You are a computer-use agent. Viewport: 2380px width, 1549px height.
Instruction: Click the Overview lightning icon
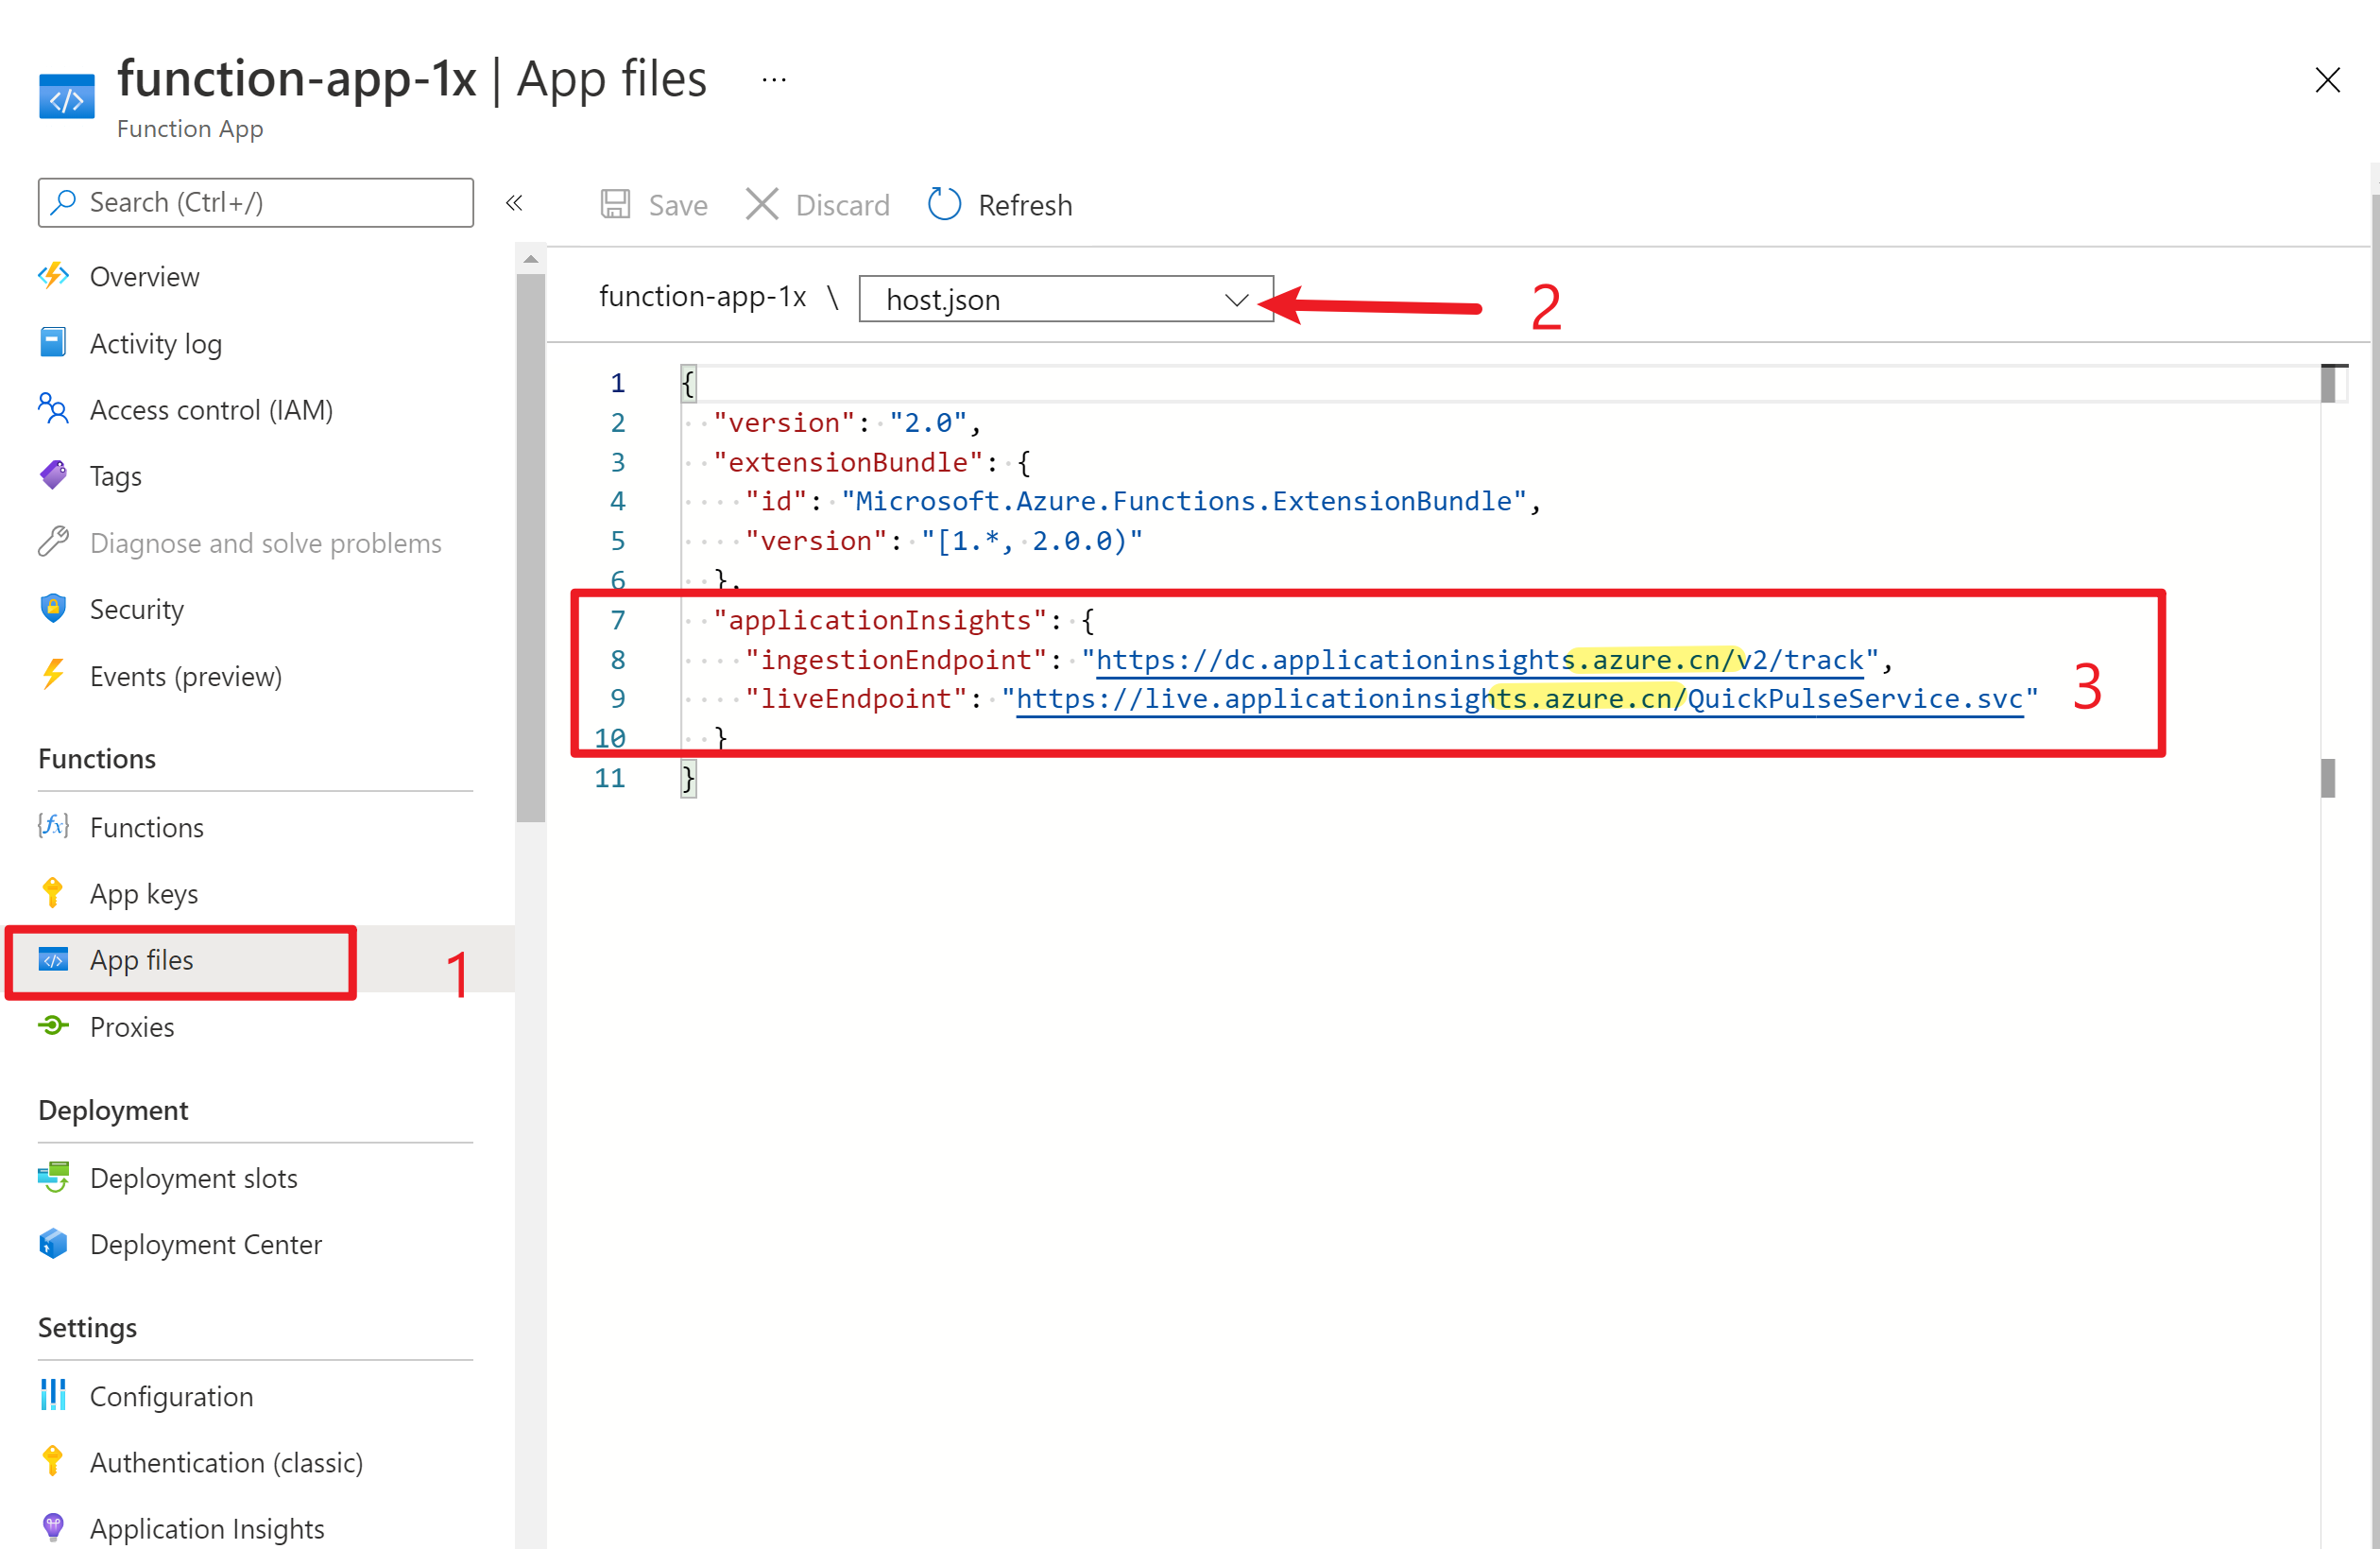point(54,276)
